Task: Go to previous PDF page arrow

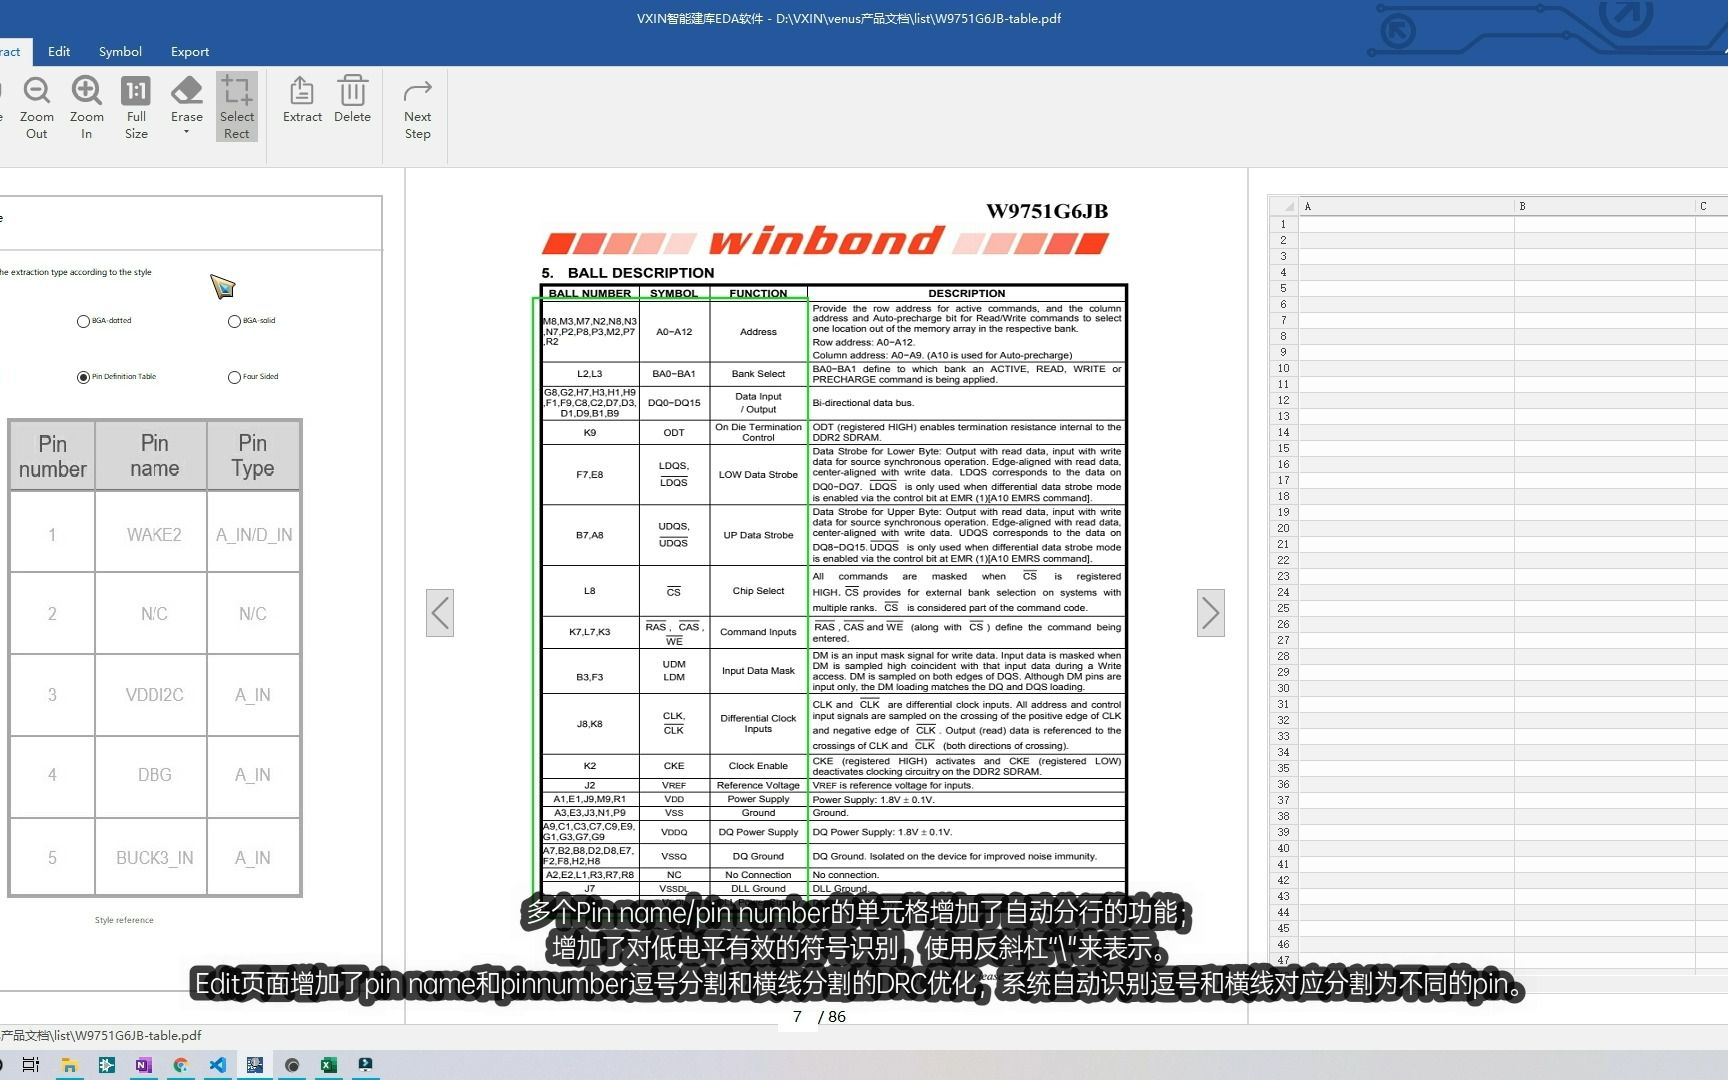Action: click(440, 613)
